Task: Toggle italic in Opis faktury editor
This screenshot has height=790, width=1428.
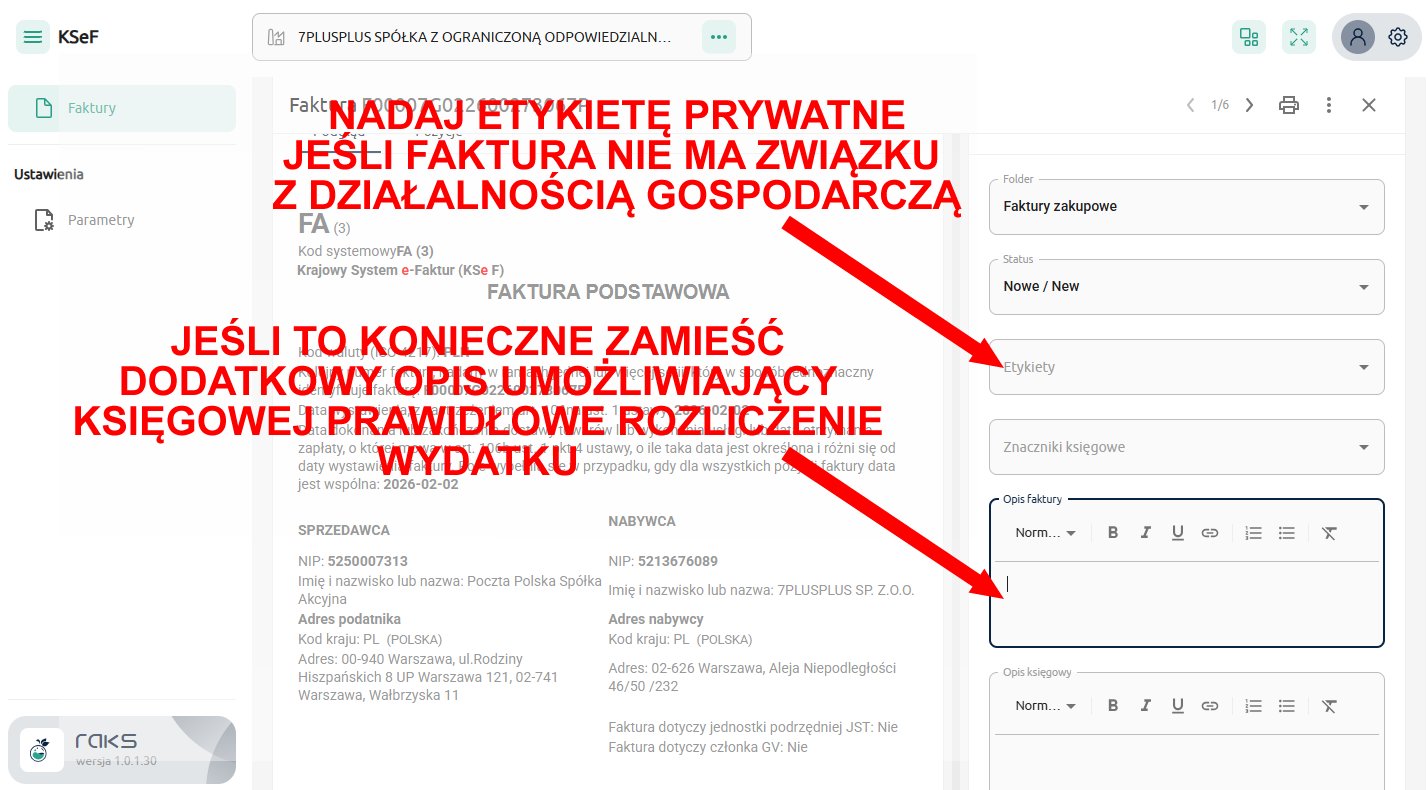Action: pos(1146,533)
